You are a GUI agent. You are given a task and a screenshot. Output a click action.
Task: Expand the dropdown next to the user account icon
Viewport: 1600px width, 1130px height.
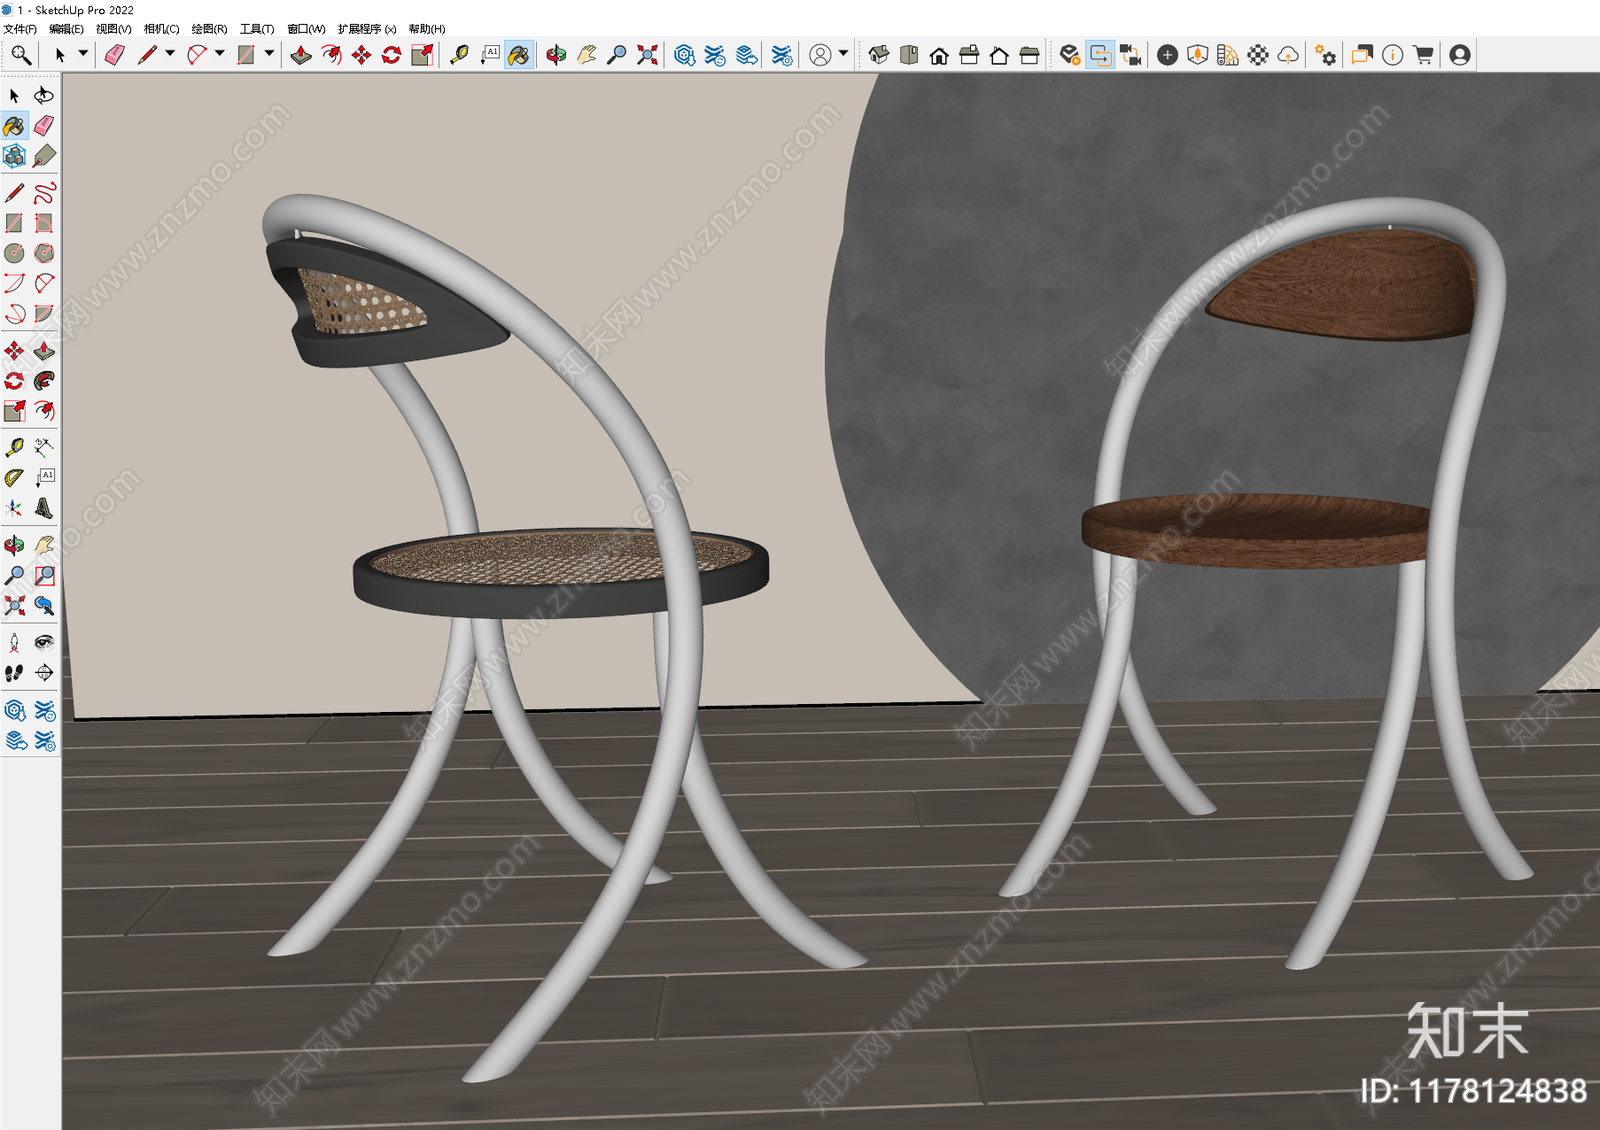843,54
